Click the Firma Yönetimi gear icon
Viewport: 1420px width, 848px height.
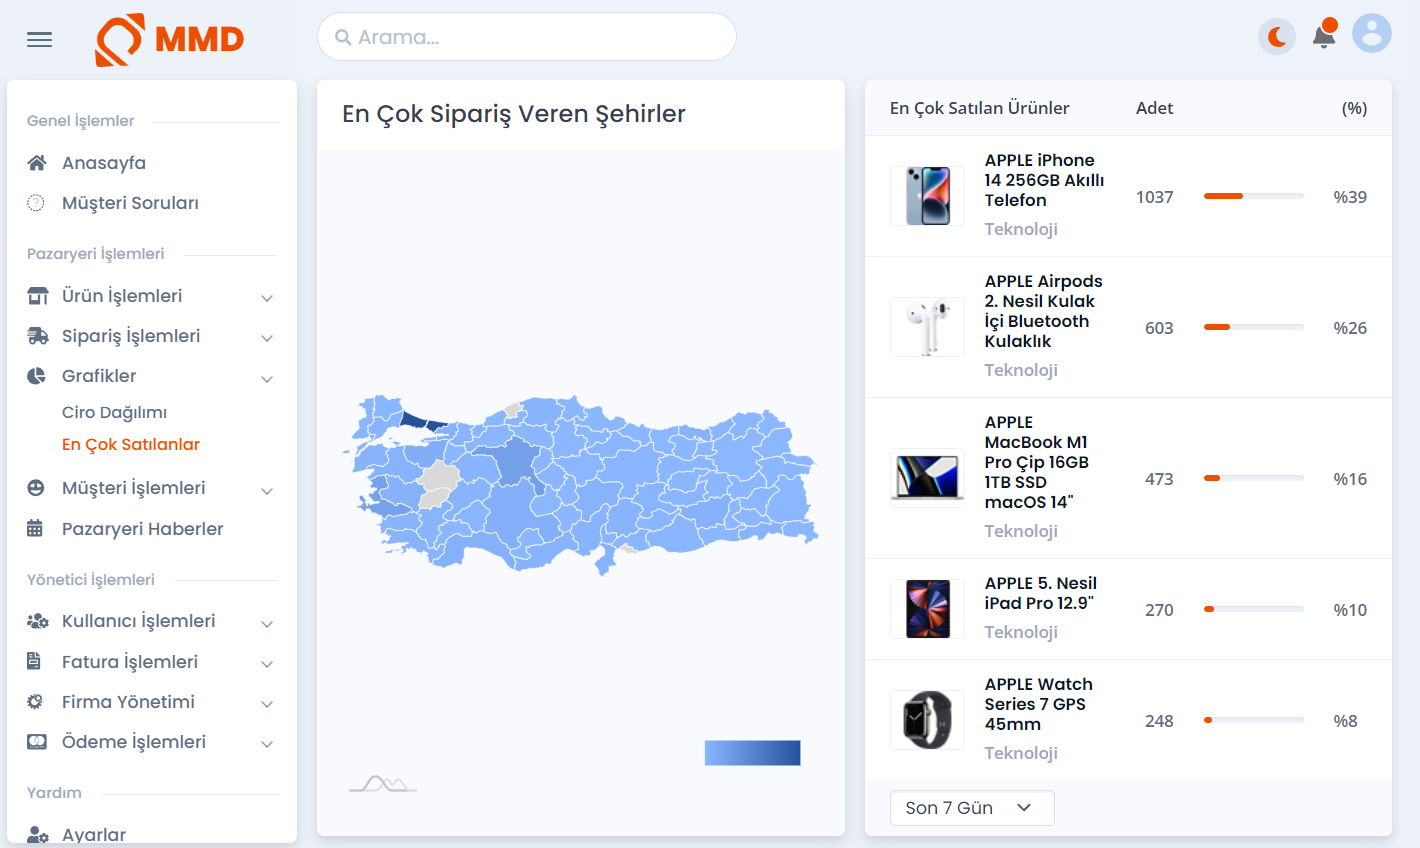(35, 702)
